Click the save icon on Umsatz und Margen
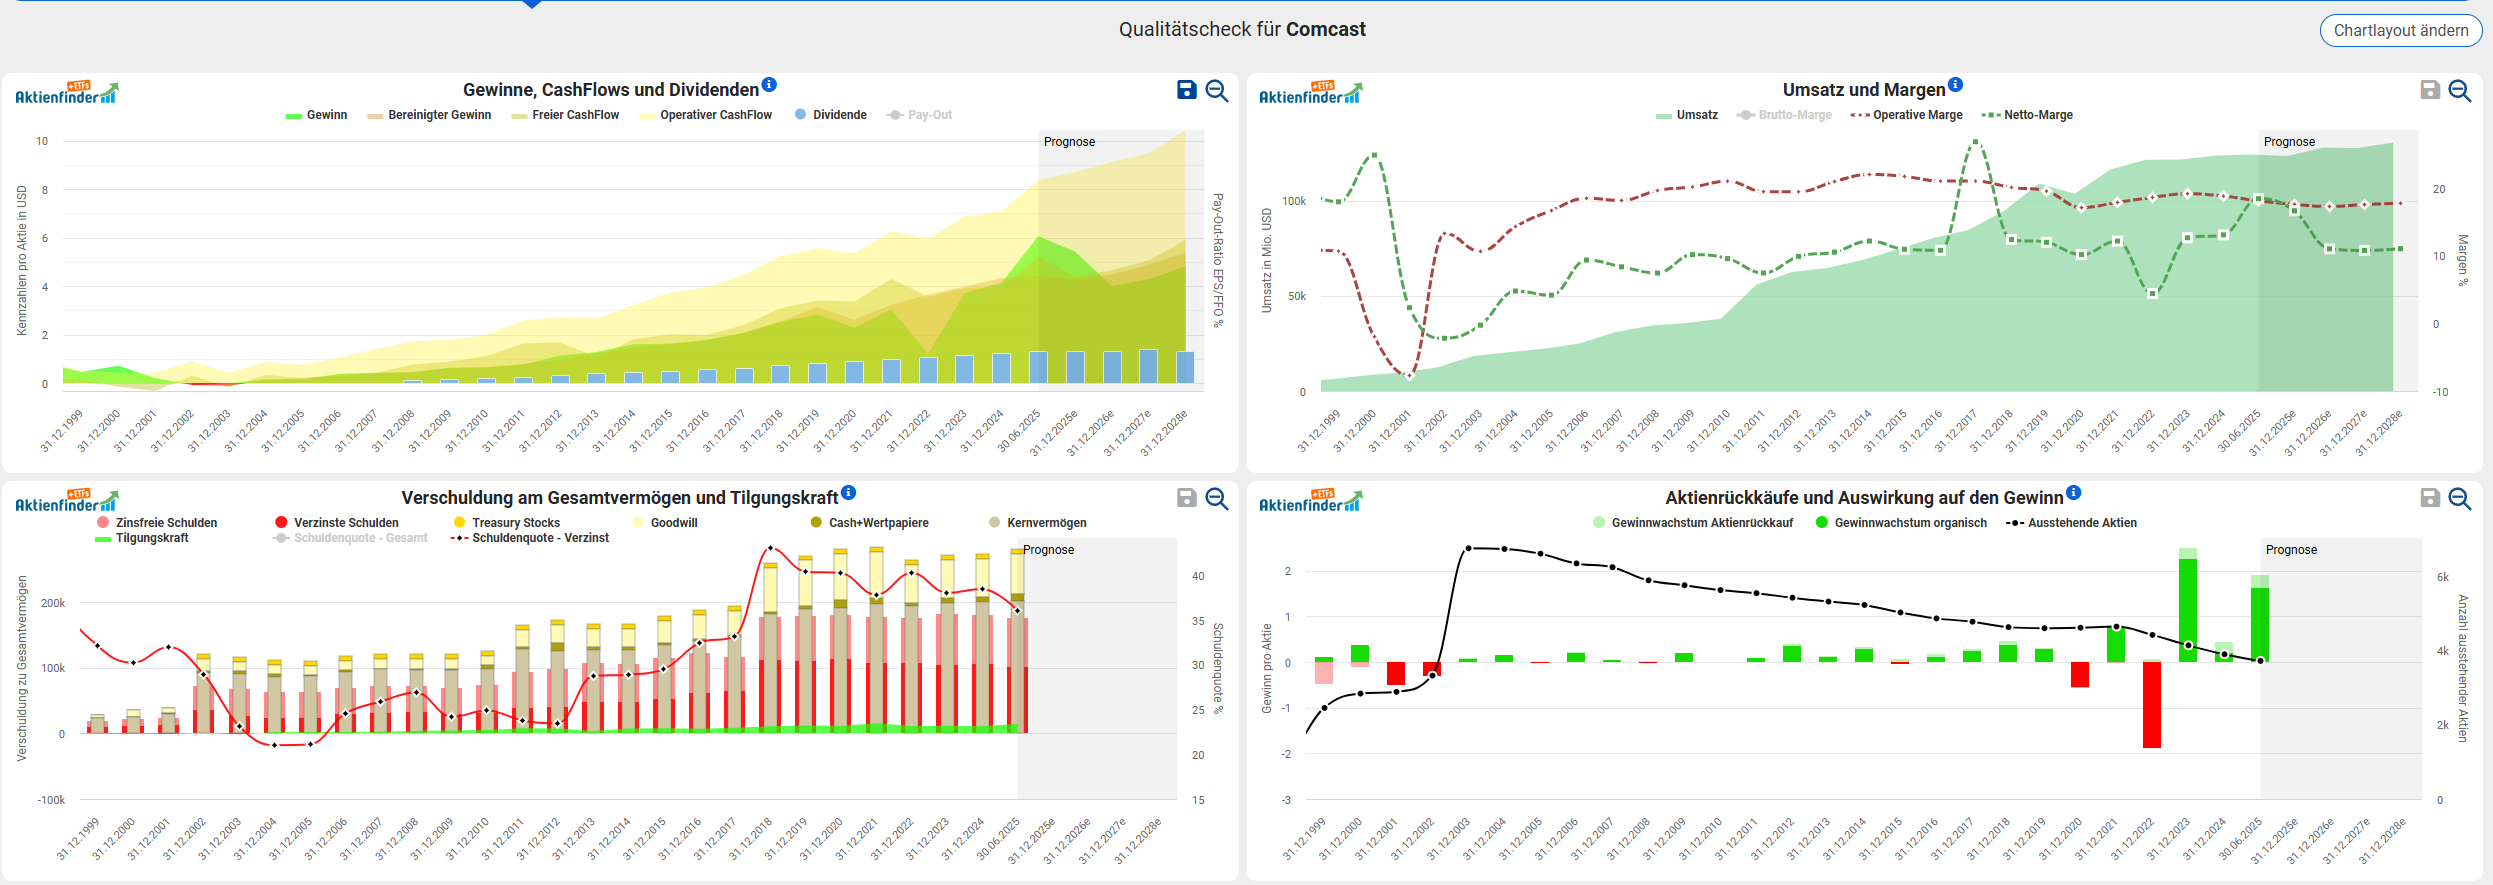The height and width of the screenshot is (885, 2493). coord(2429,90)
